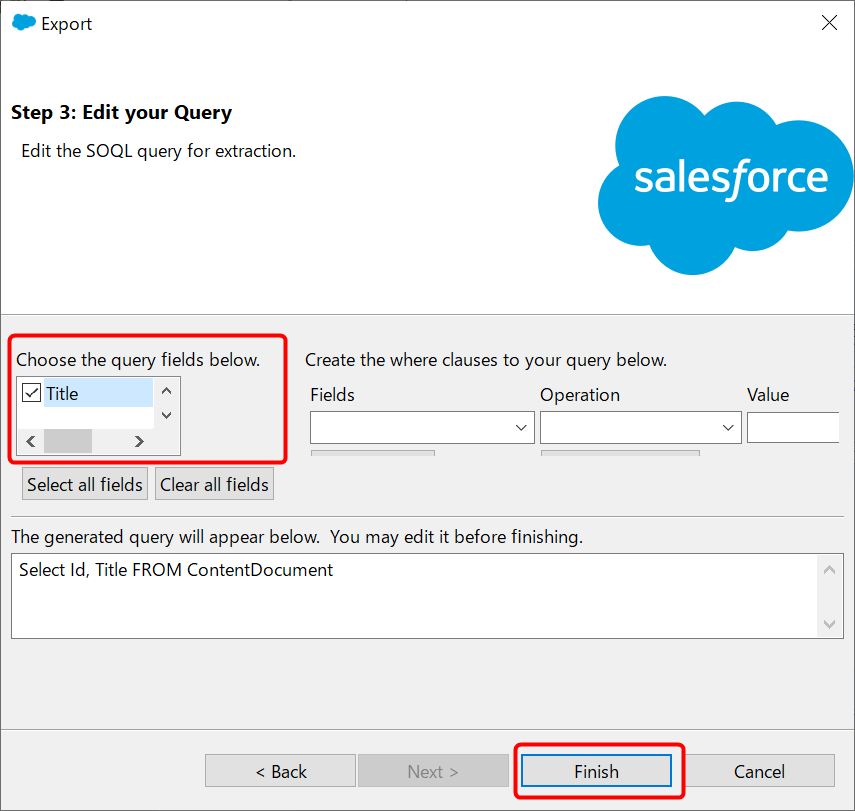Click the field list up arrow
Image resolution: width=855 pixels, height=811 pixels.
pos(167,391)
